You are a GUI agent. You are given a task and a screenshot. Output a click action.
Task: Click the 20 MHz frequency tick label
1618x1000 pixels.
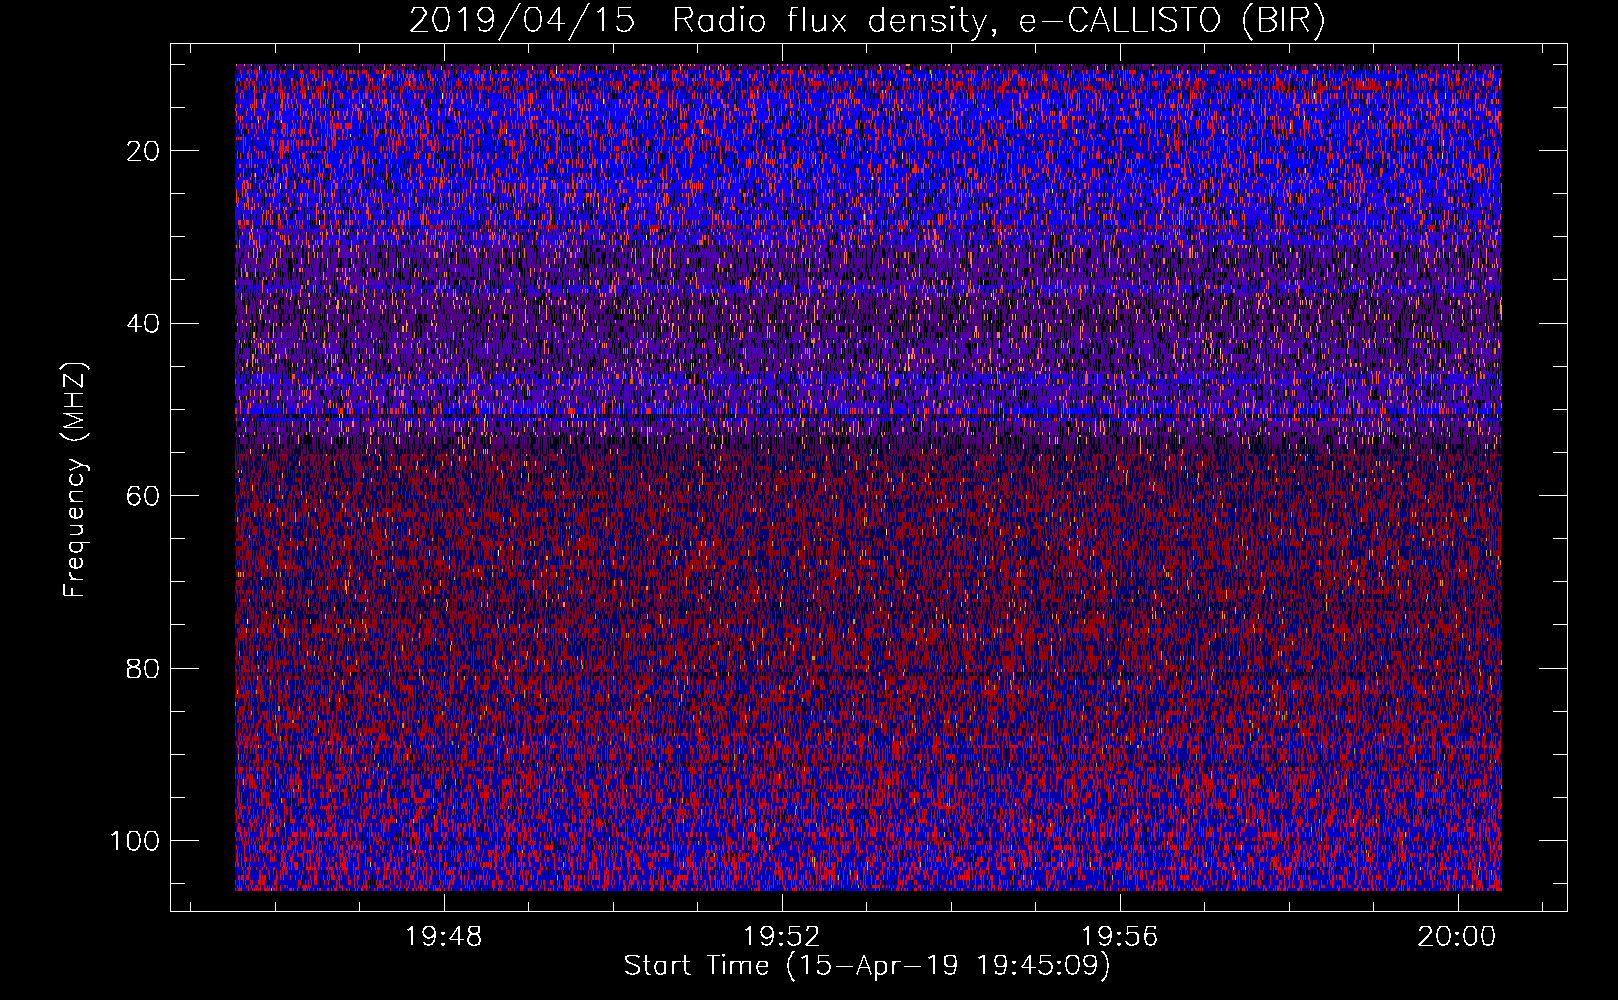(x=144, y=151)
